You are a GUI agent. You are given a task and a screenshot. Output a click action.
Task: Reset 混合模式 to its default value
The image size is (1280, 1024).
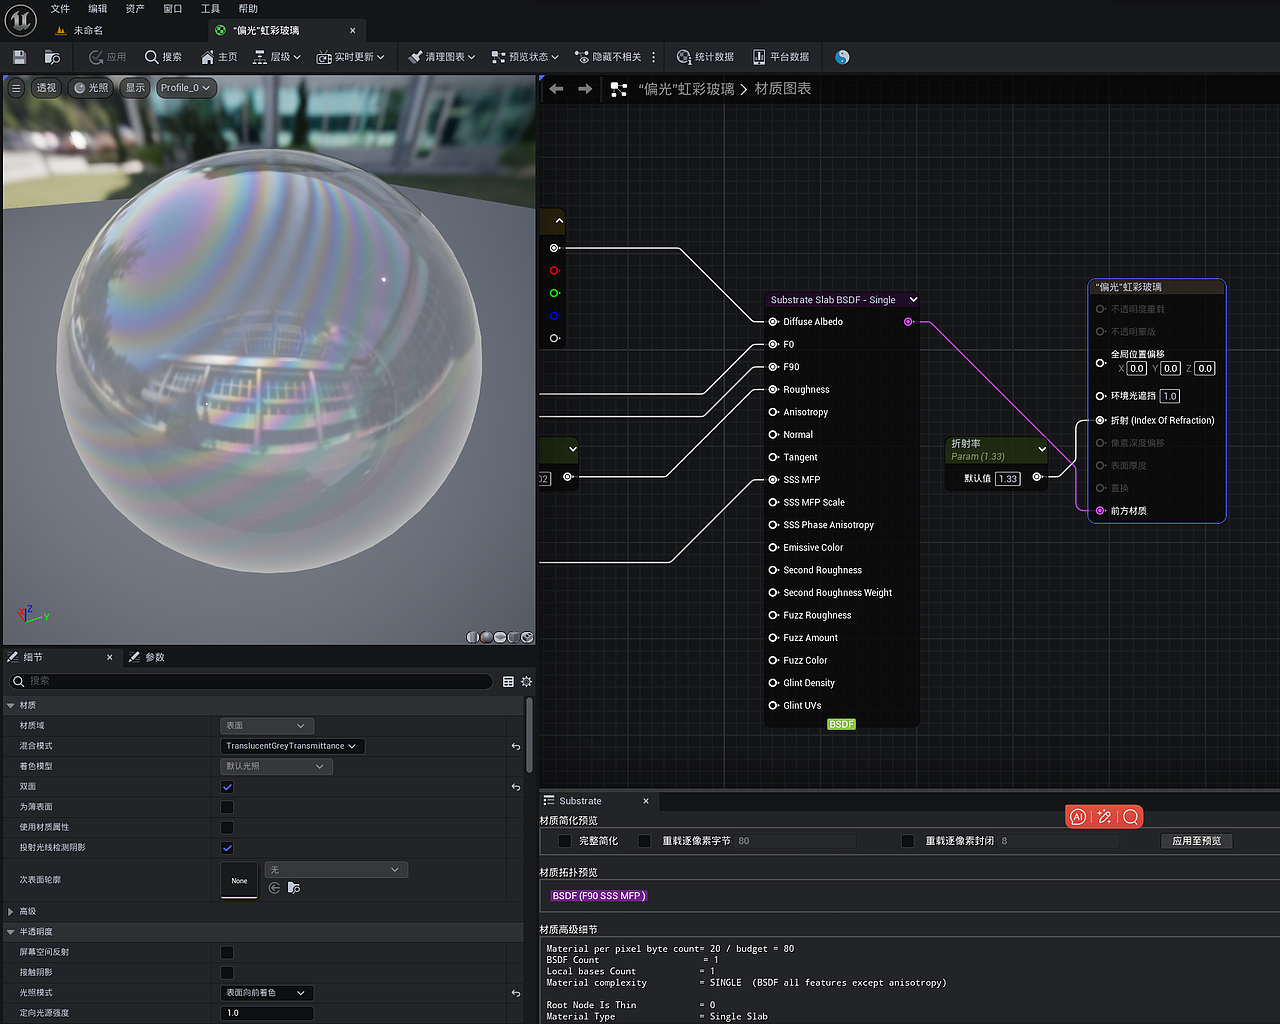pyautogui.click(x=516, y=746)
